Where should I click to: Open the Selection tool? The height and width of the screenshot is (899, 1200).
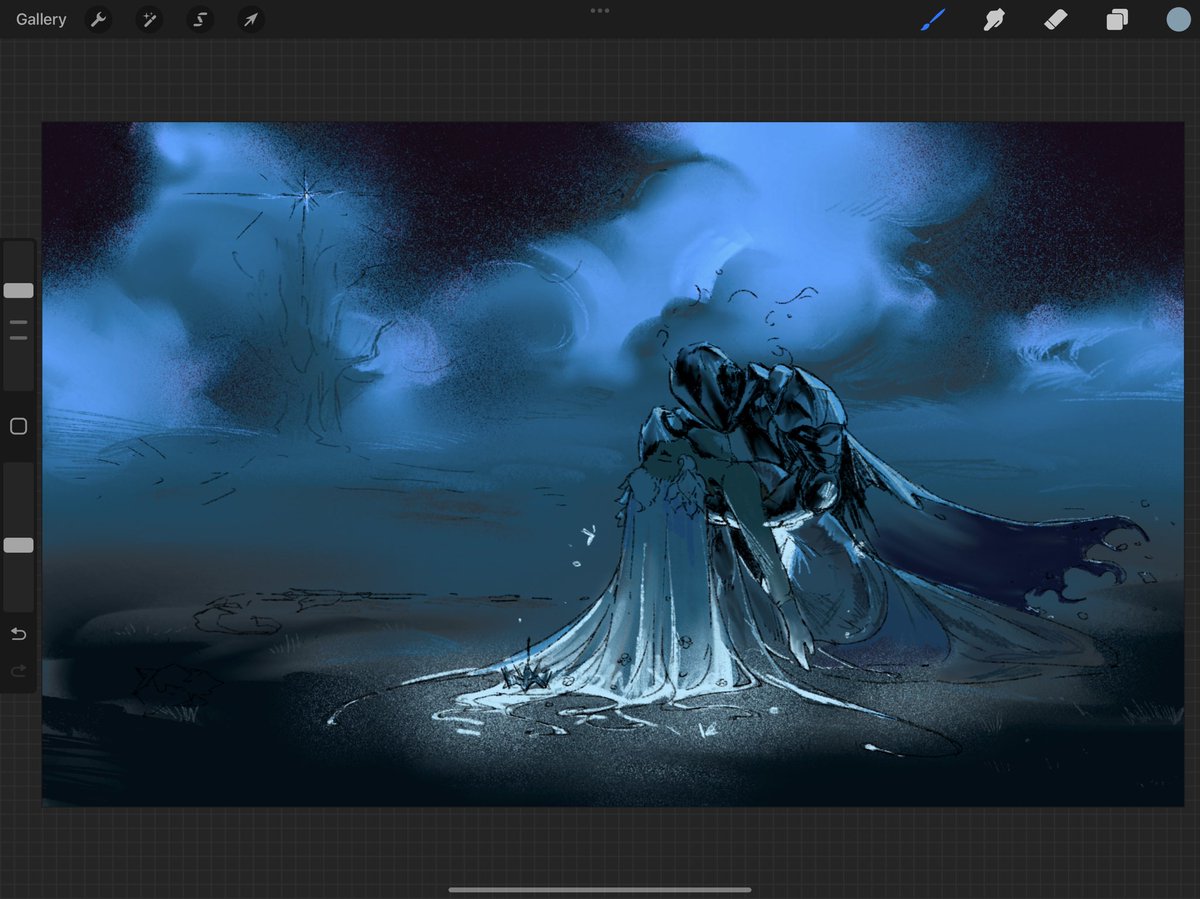200,19
